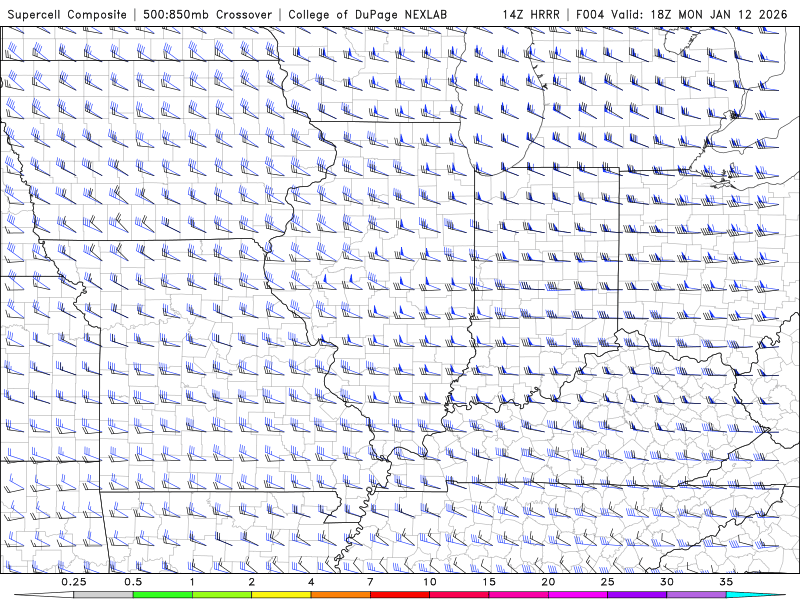Image resolution: width=800 pixels, height=600 pixels.
Task: Click the "0.25" legend value
Action: 73,582
